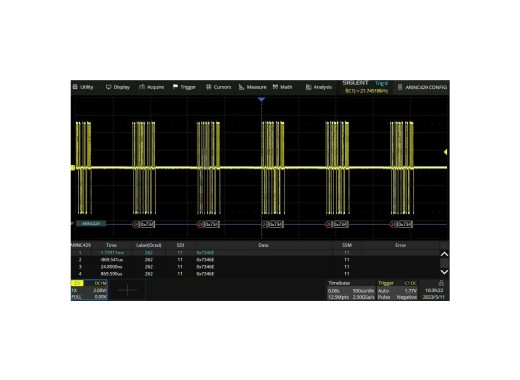520x380 pixels.
Task: Click the 0.00V offset value
Action: pos(100,297)
